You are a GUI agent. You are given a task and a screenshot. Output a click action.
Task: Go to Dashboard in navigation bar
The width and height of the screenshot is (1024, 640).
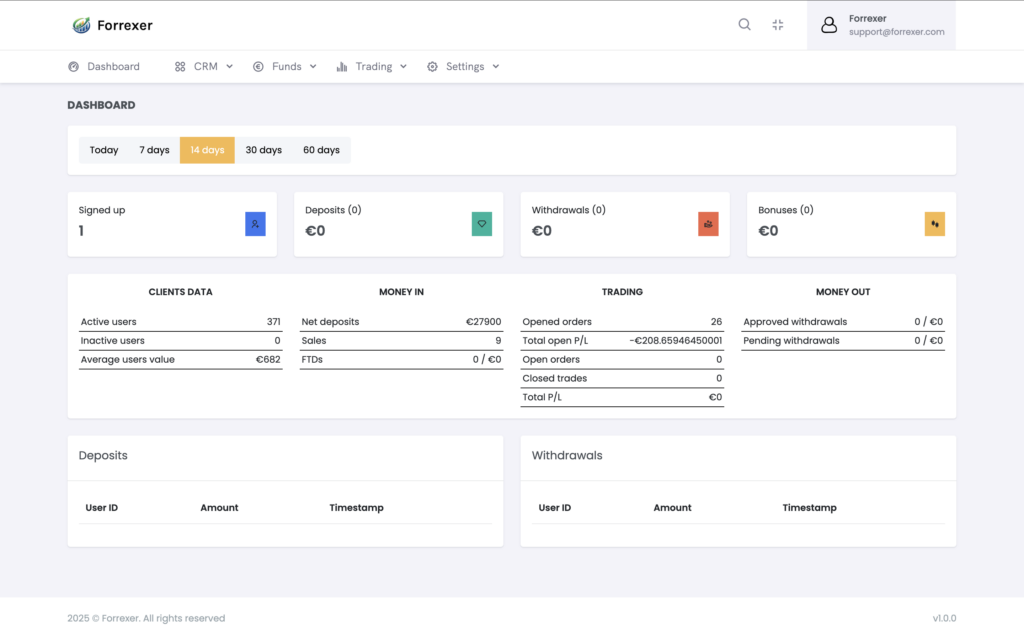point(104,67)
